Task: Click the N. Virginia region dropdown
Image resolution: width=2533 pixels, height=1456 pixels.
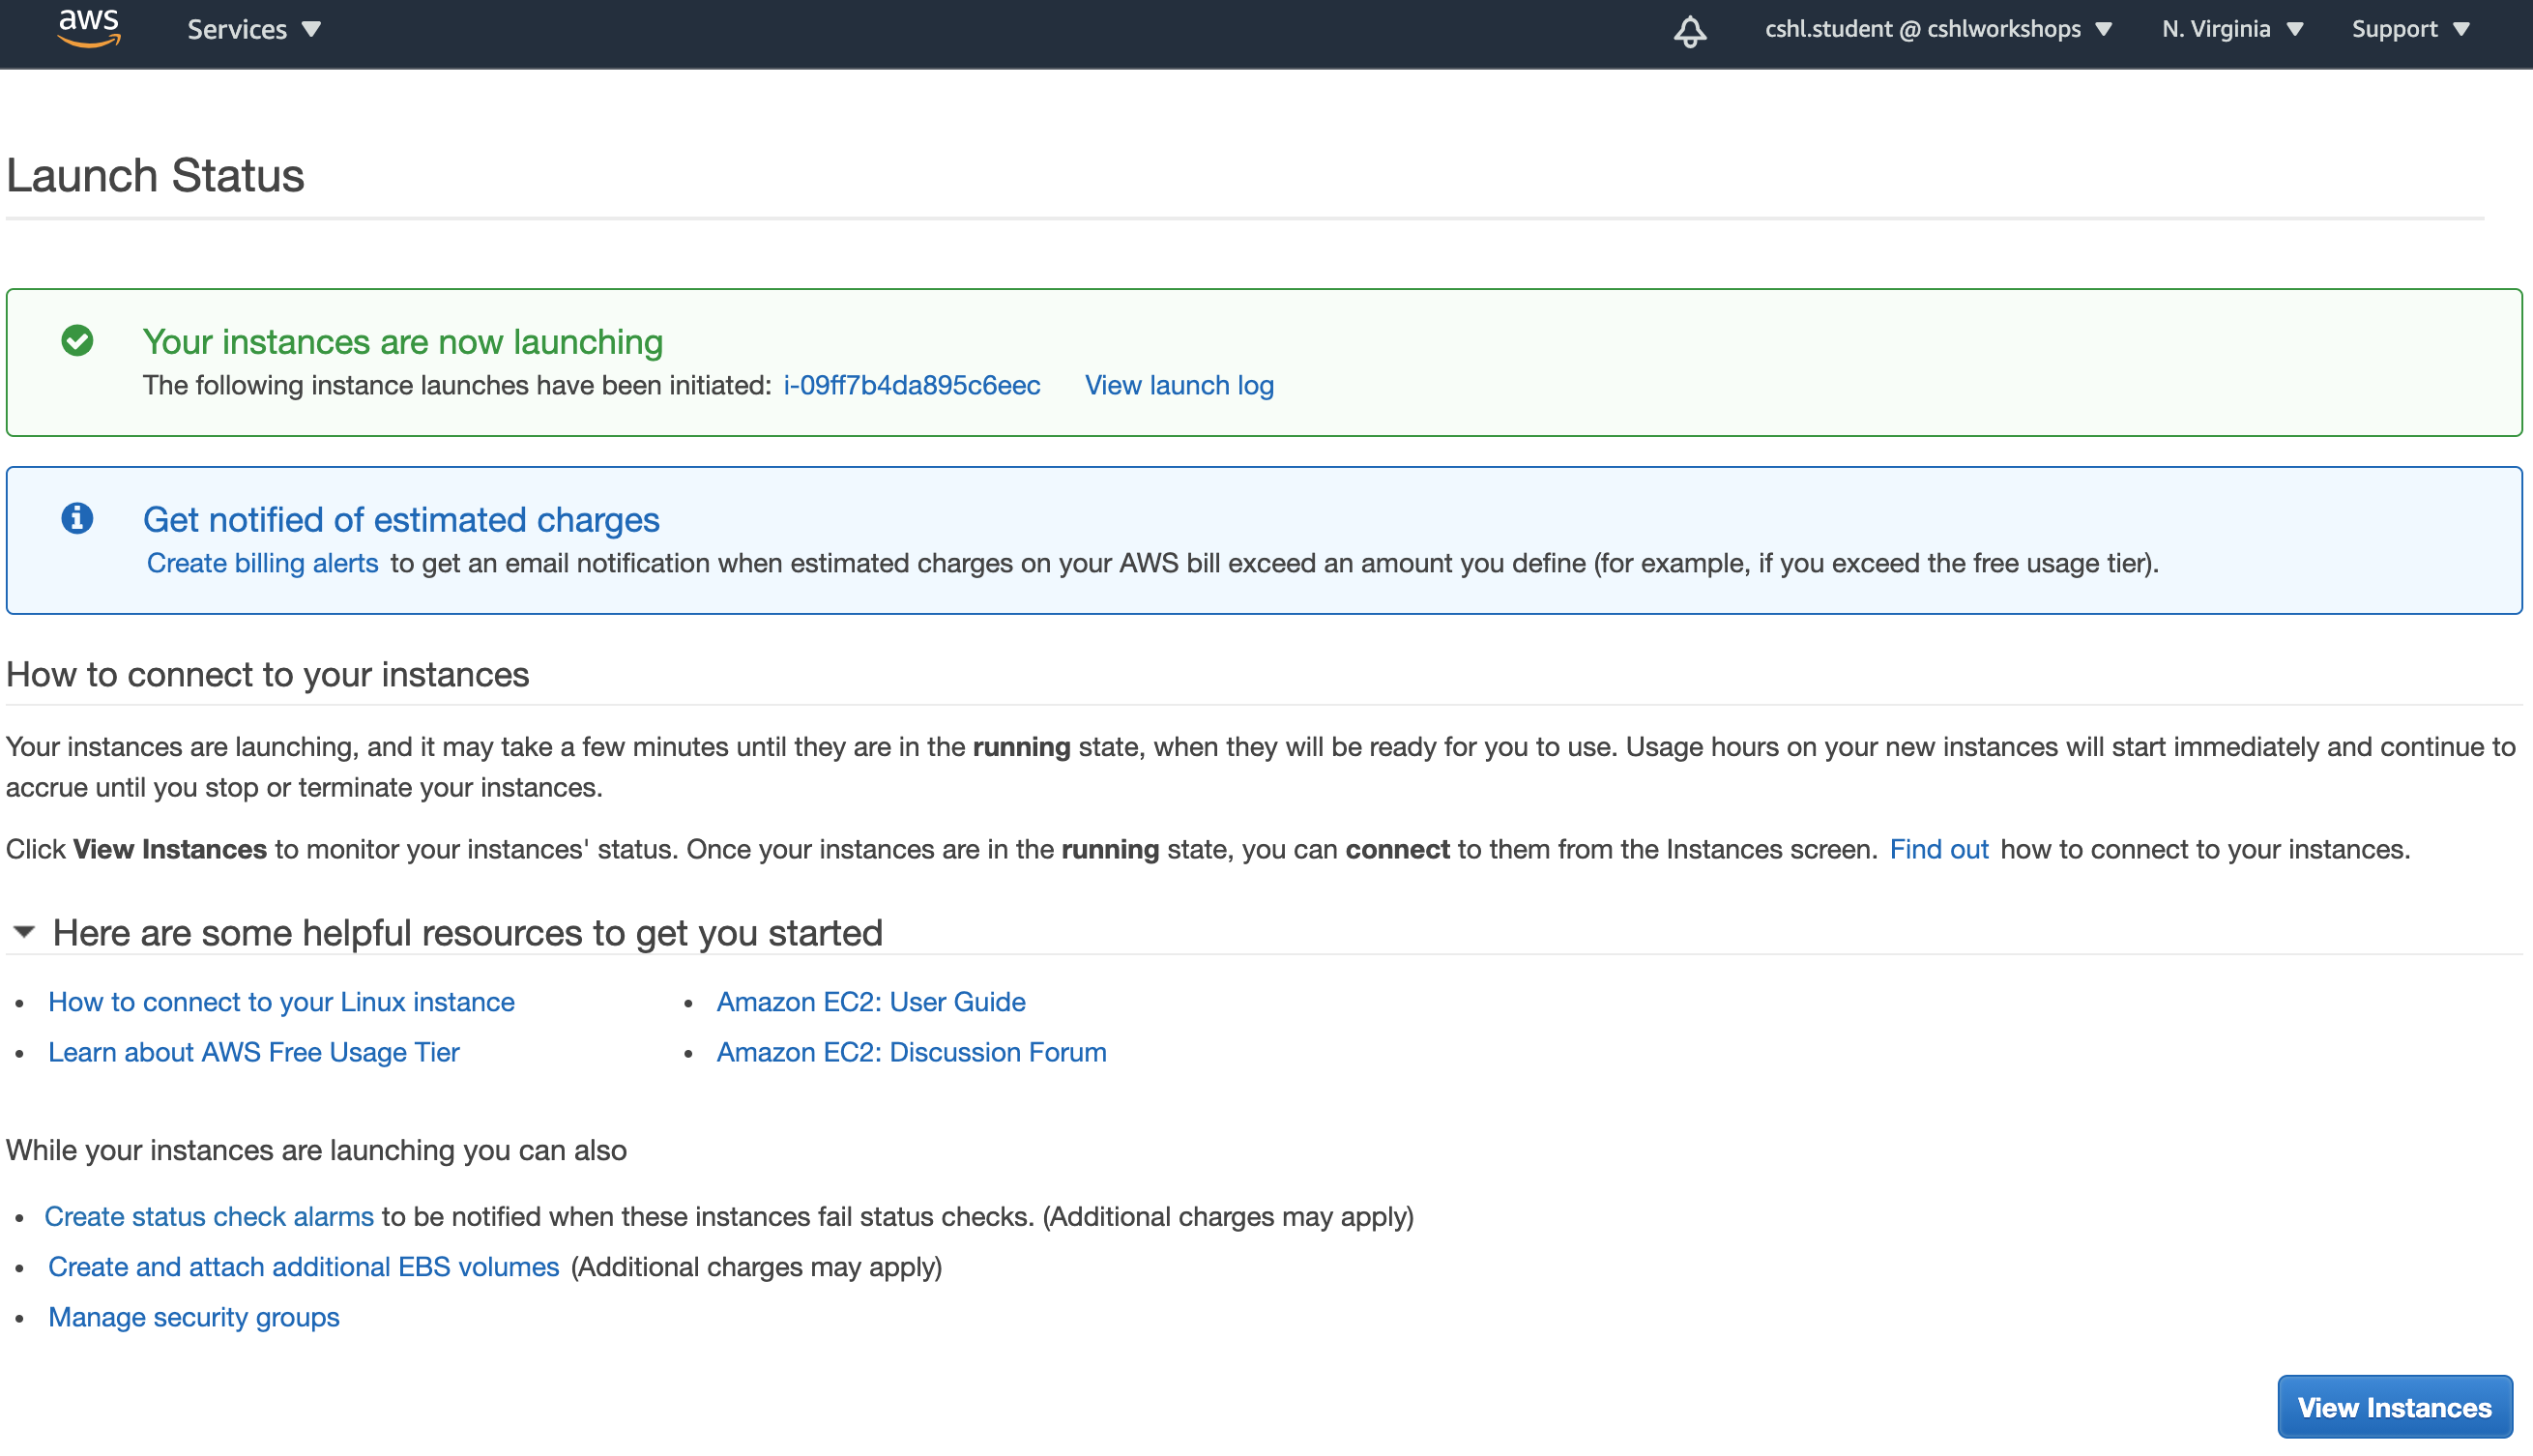Action: 2235,30
